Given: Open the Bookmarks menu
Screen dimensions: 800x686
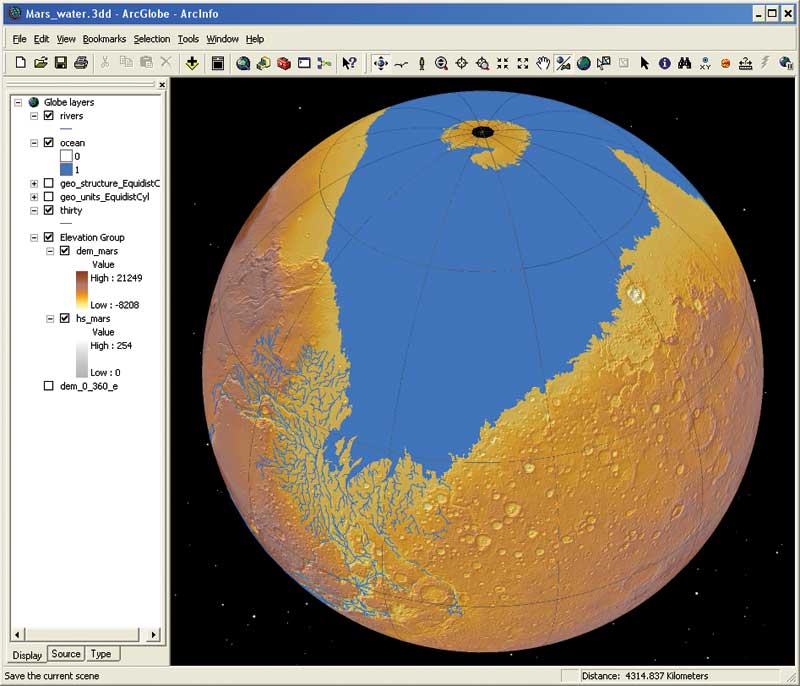Looking at the screenshot, I should pyautogui.click(x=104, y=39).
